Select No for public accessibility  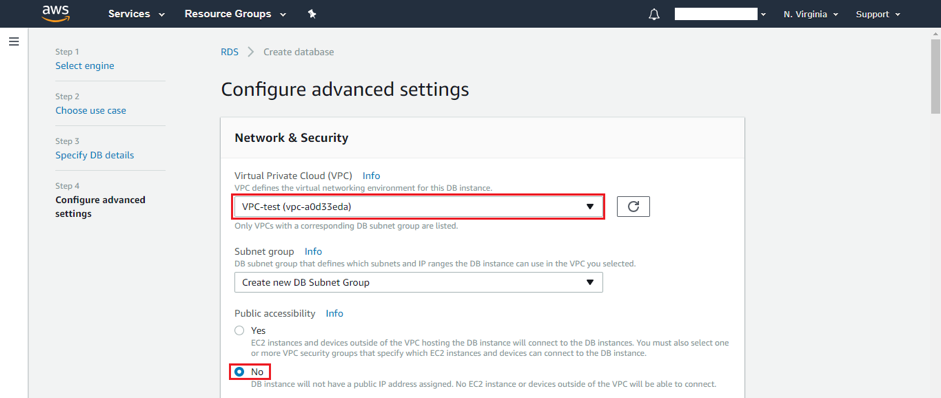click(239, 372)
